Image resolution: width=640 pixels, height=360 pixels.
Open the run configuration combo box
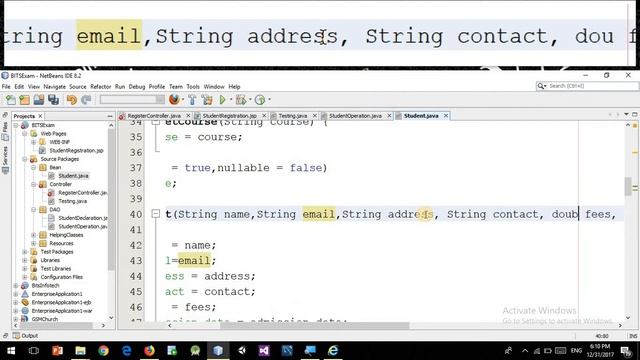[132, 99]
